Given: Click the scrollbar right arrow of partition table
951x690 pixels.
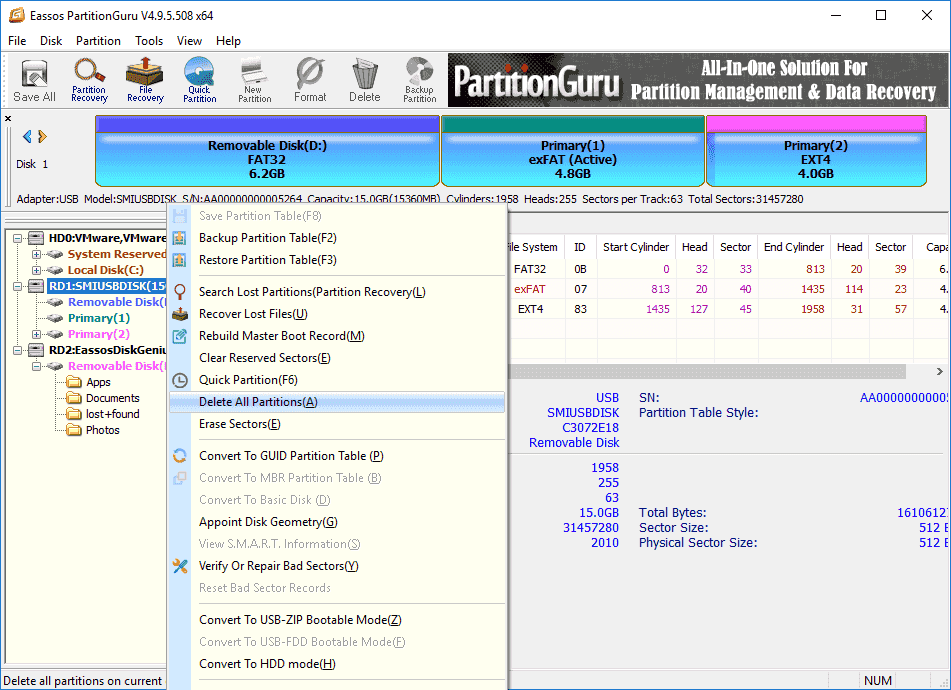Looking at the screenshot, I should pos(939,371).
